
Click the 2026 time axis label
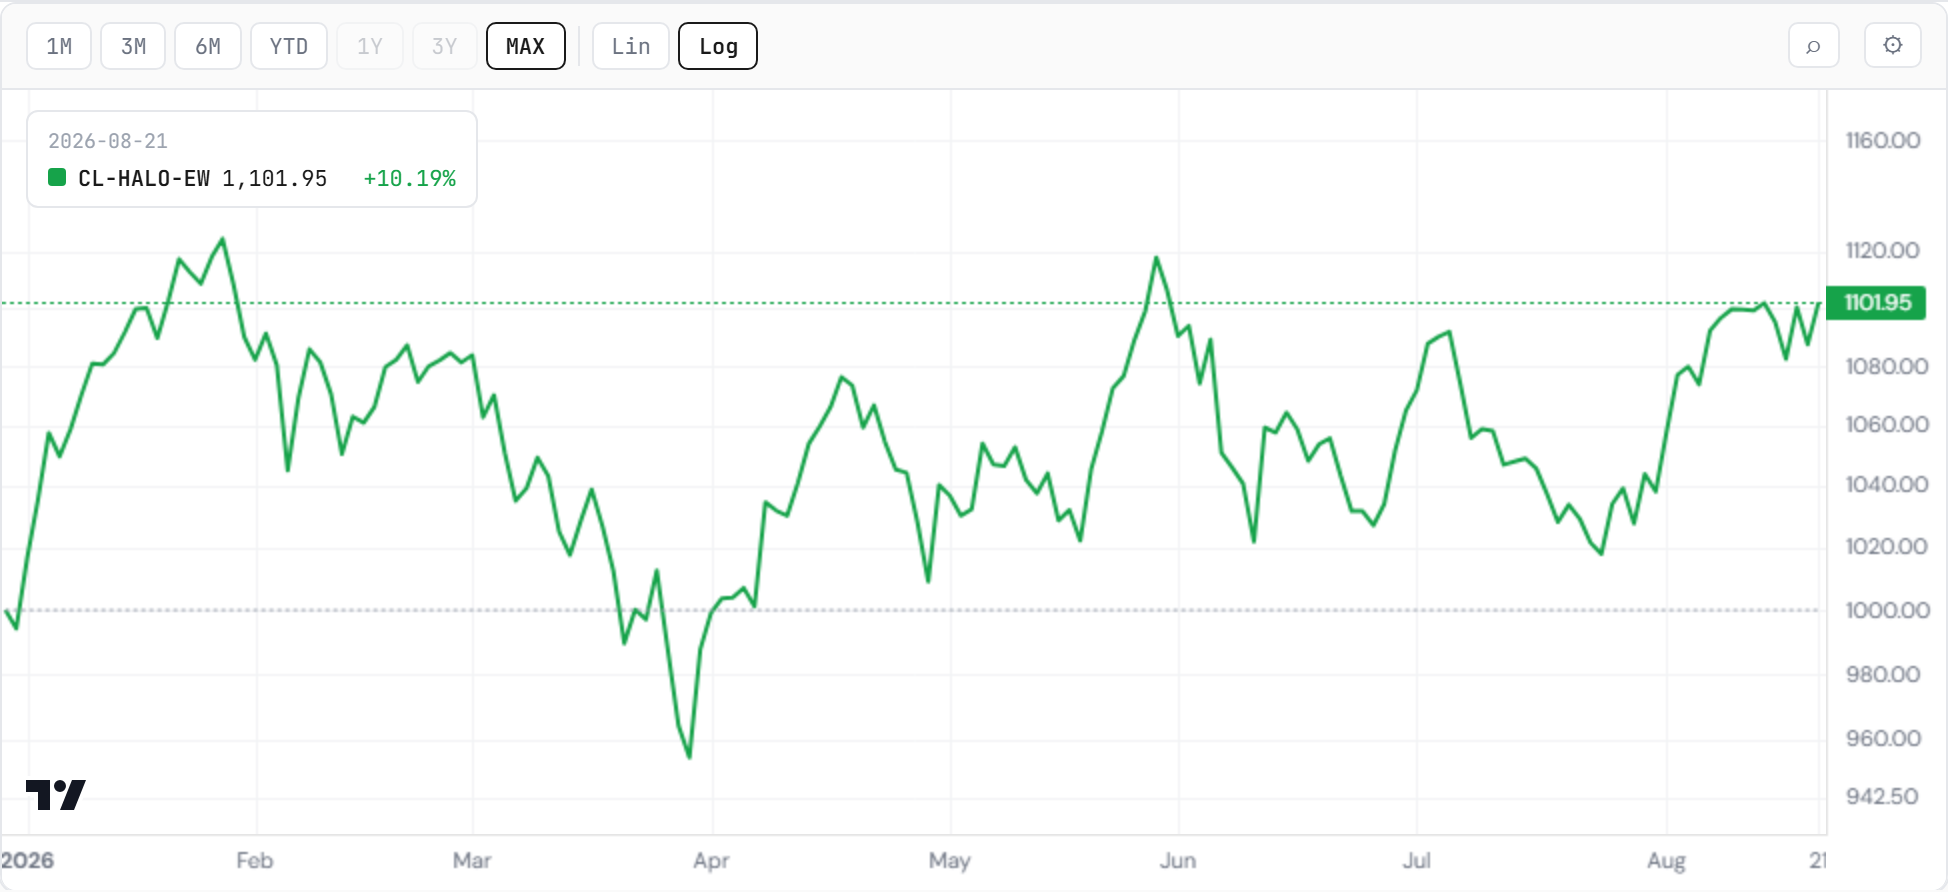coord(28,861)
